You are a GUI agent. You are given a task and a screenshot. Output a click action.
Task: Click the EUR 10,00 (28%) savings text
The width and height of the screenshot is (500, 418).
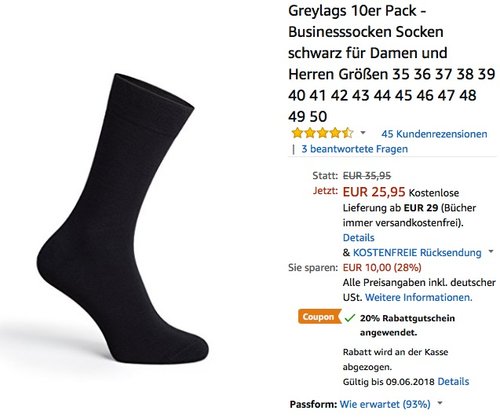tap(382, 267)
